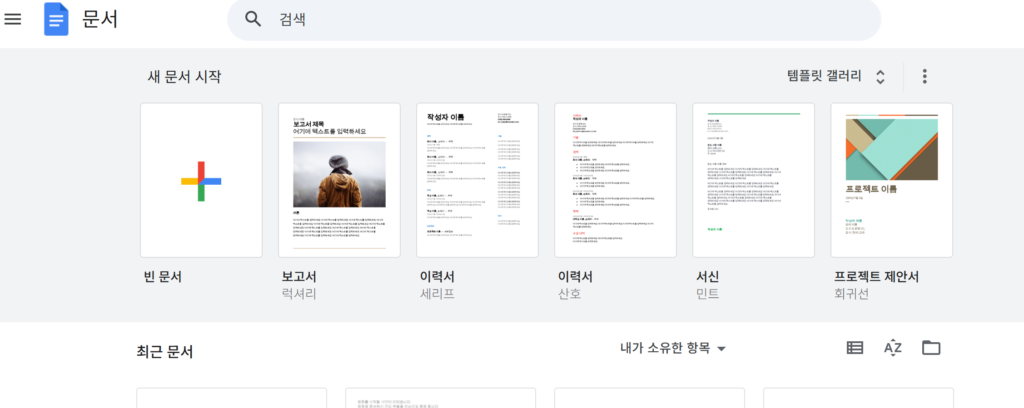Open the first recent document thumbnail
The image size is (1024, 408).
tap(232, 398)
